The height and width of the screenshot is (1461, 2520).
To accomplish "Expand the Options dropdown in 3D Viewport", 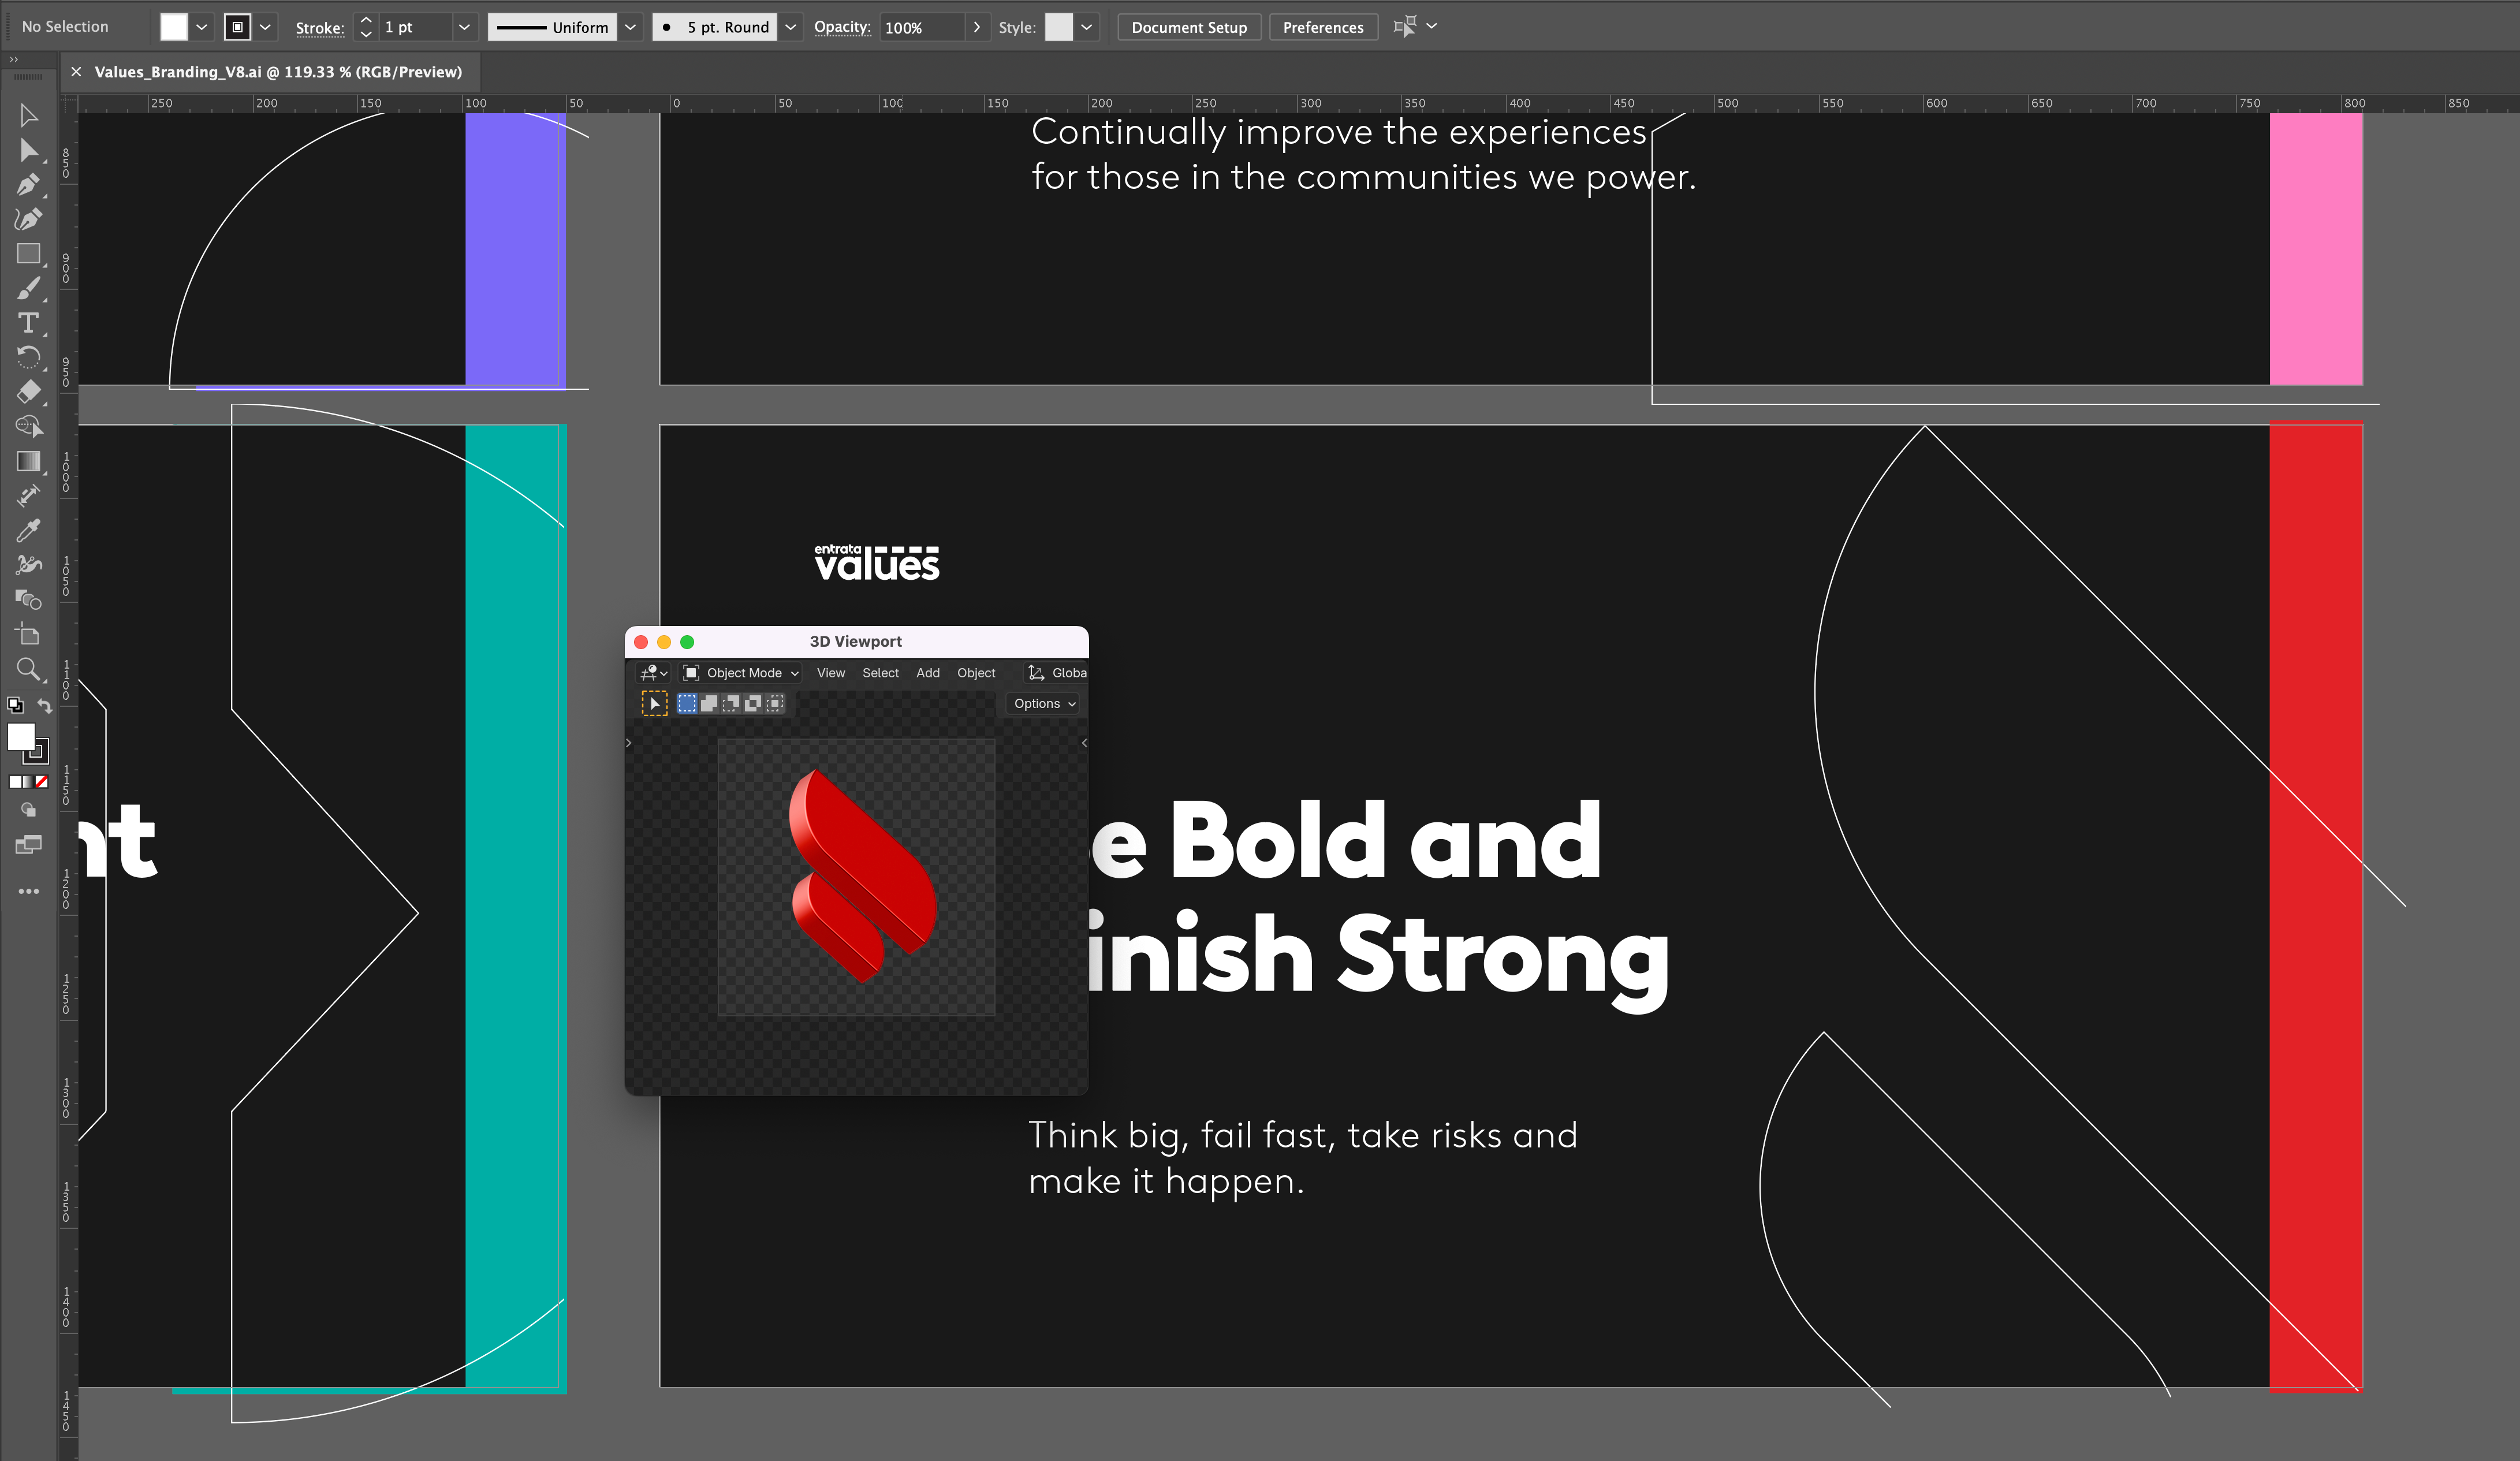I will click(x=1044, y=704).
